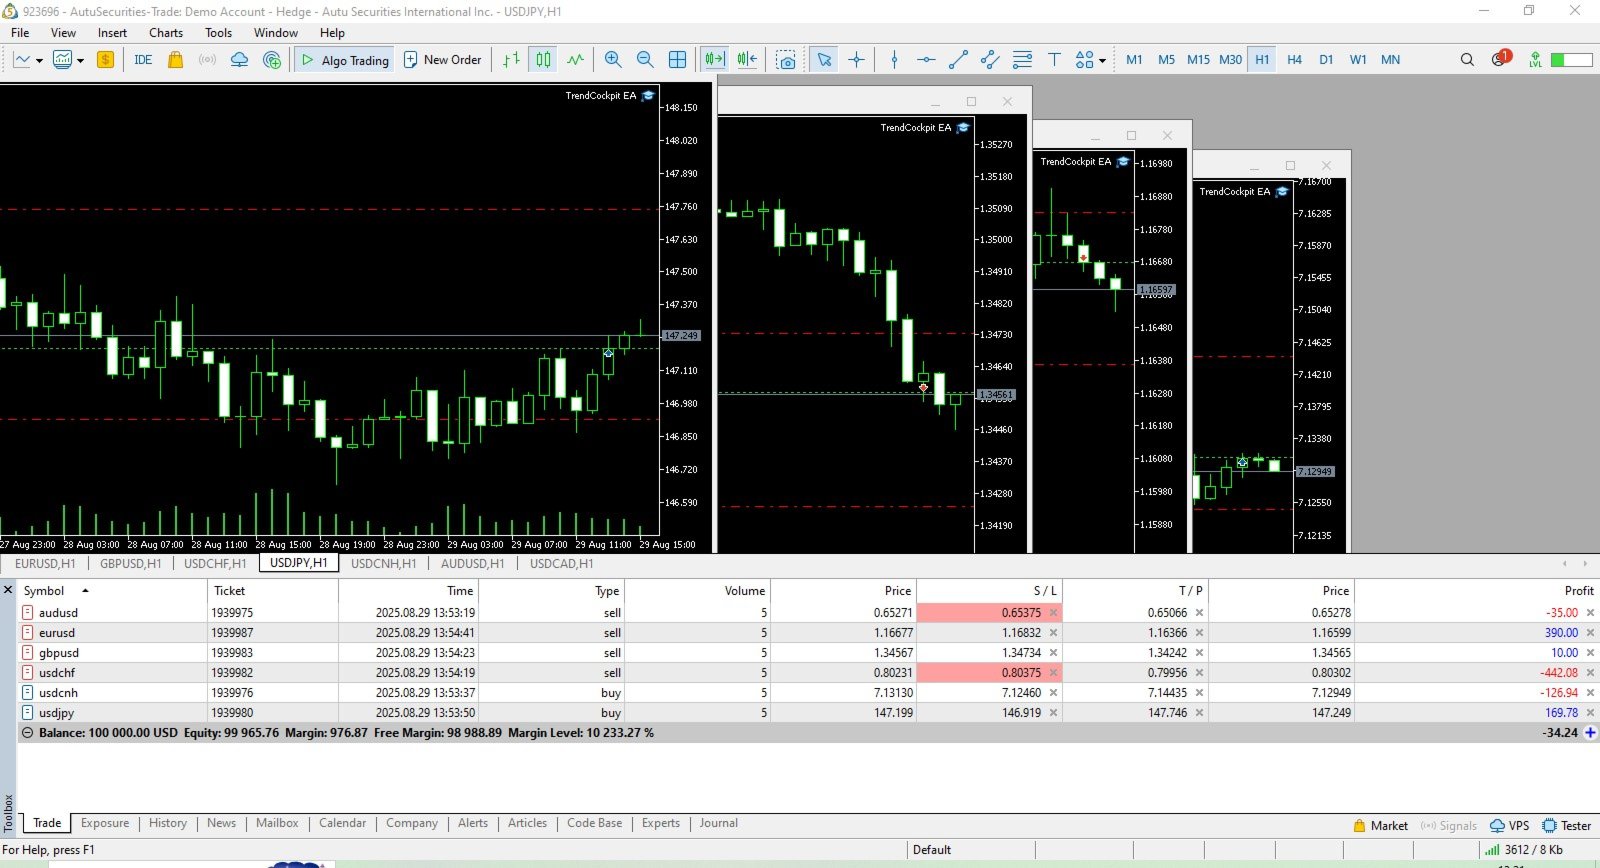Open the chart type dropdown arrow

coord(39,61)
